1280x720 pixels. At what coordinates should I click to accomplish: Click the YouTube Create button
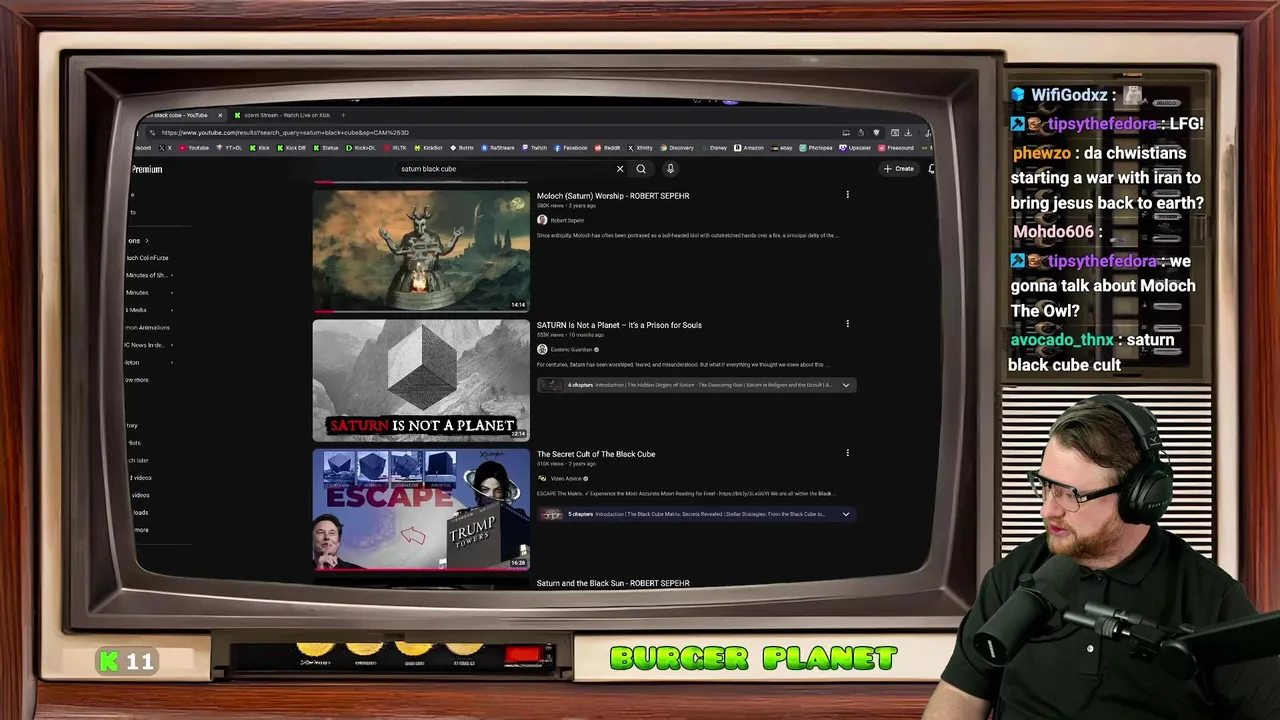(899, 169)
